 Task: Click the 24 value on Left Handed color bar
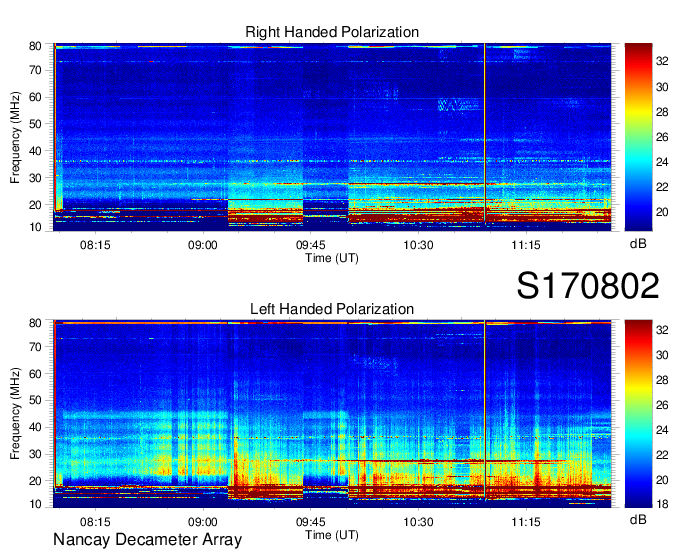pos(662,430)
